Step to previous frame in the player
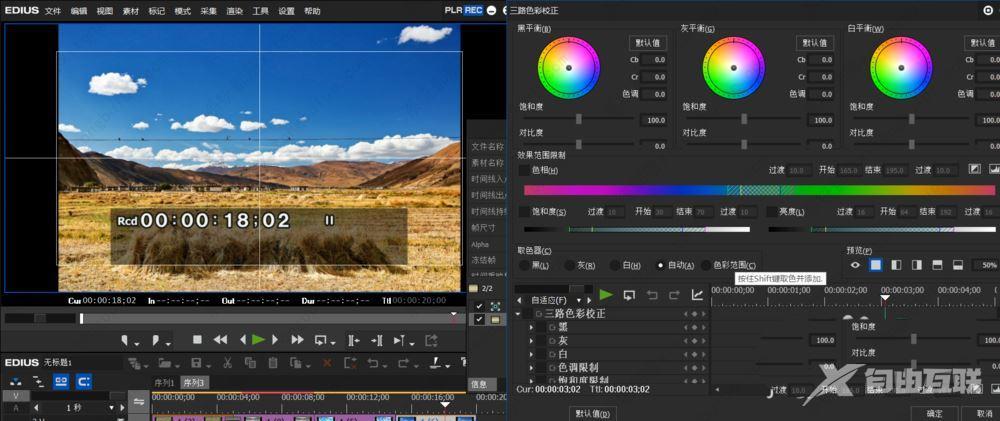 (x=243, y=340)
